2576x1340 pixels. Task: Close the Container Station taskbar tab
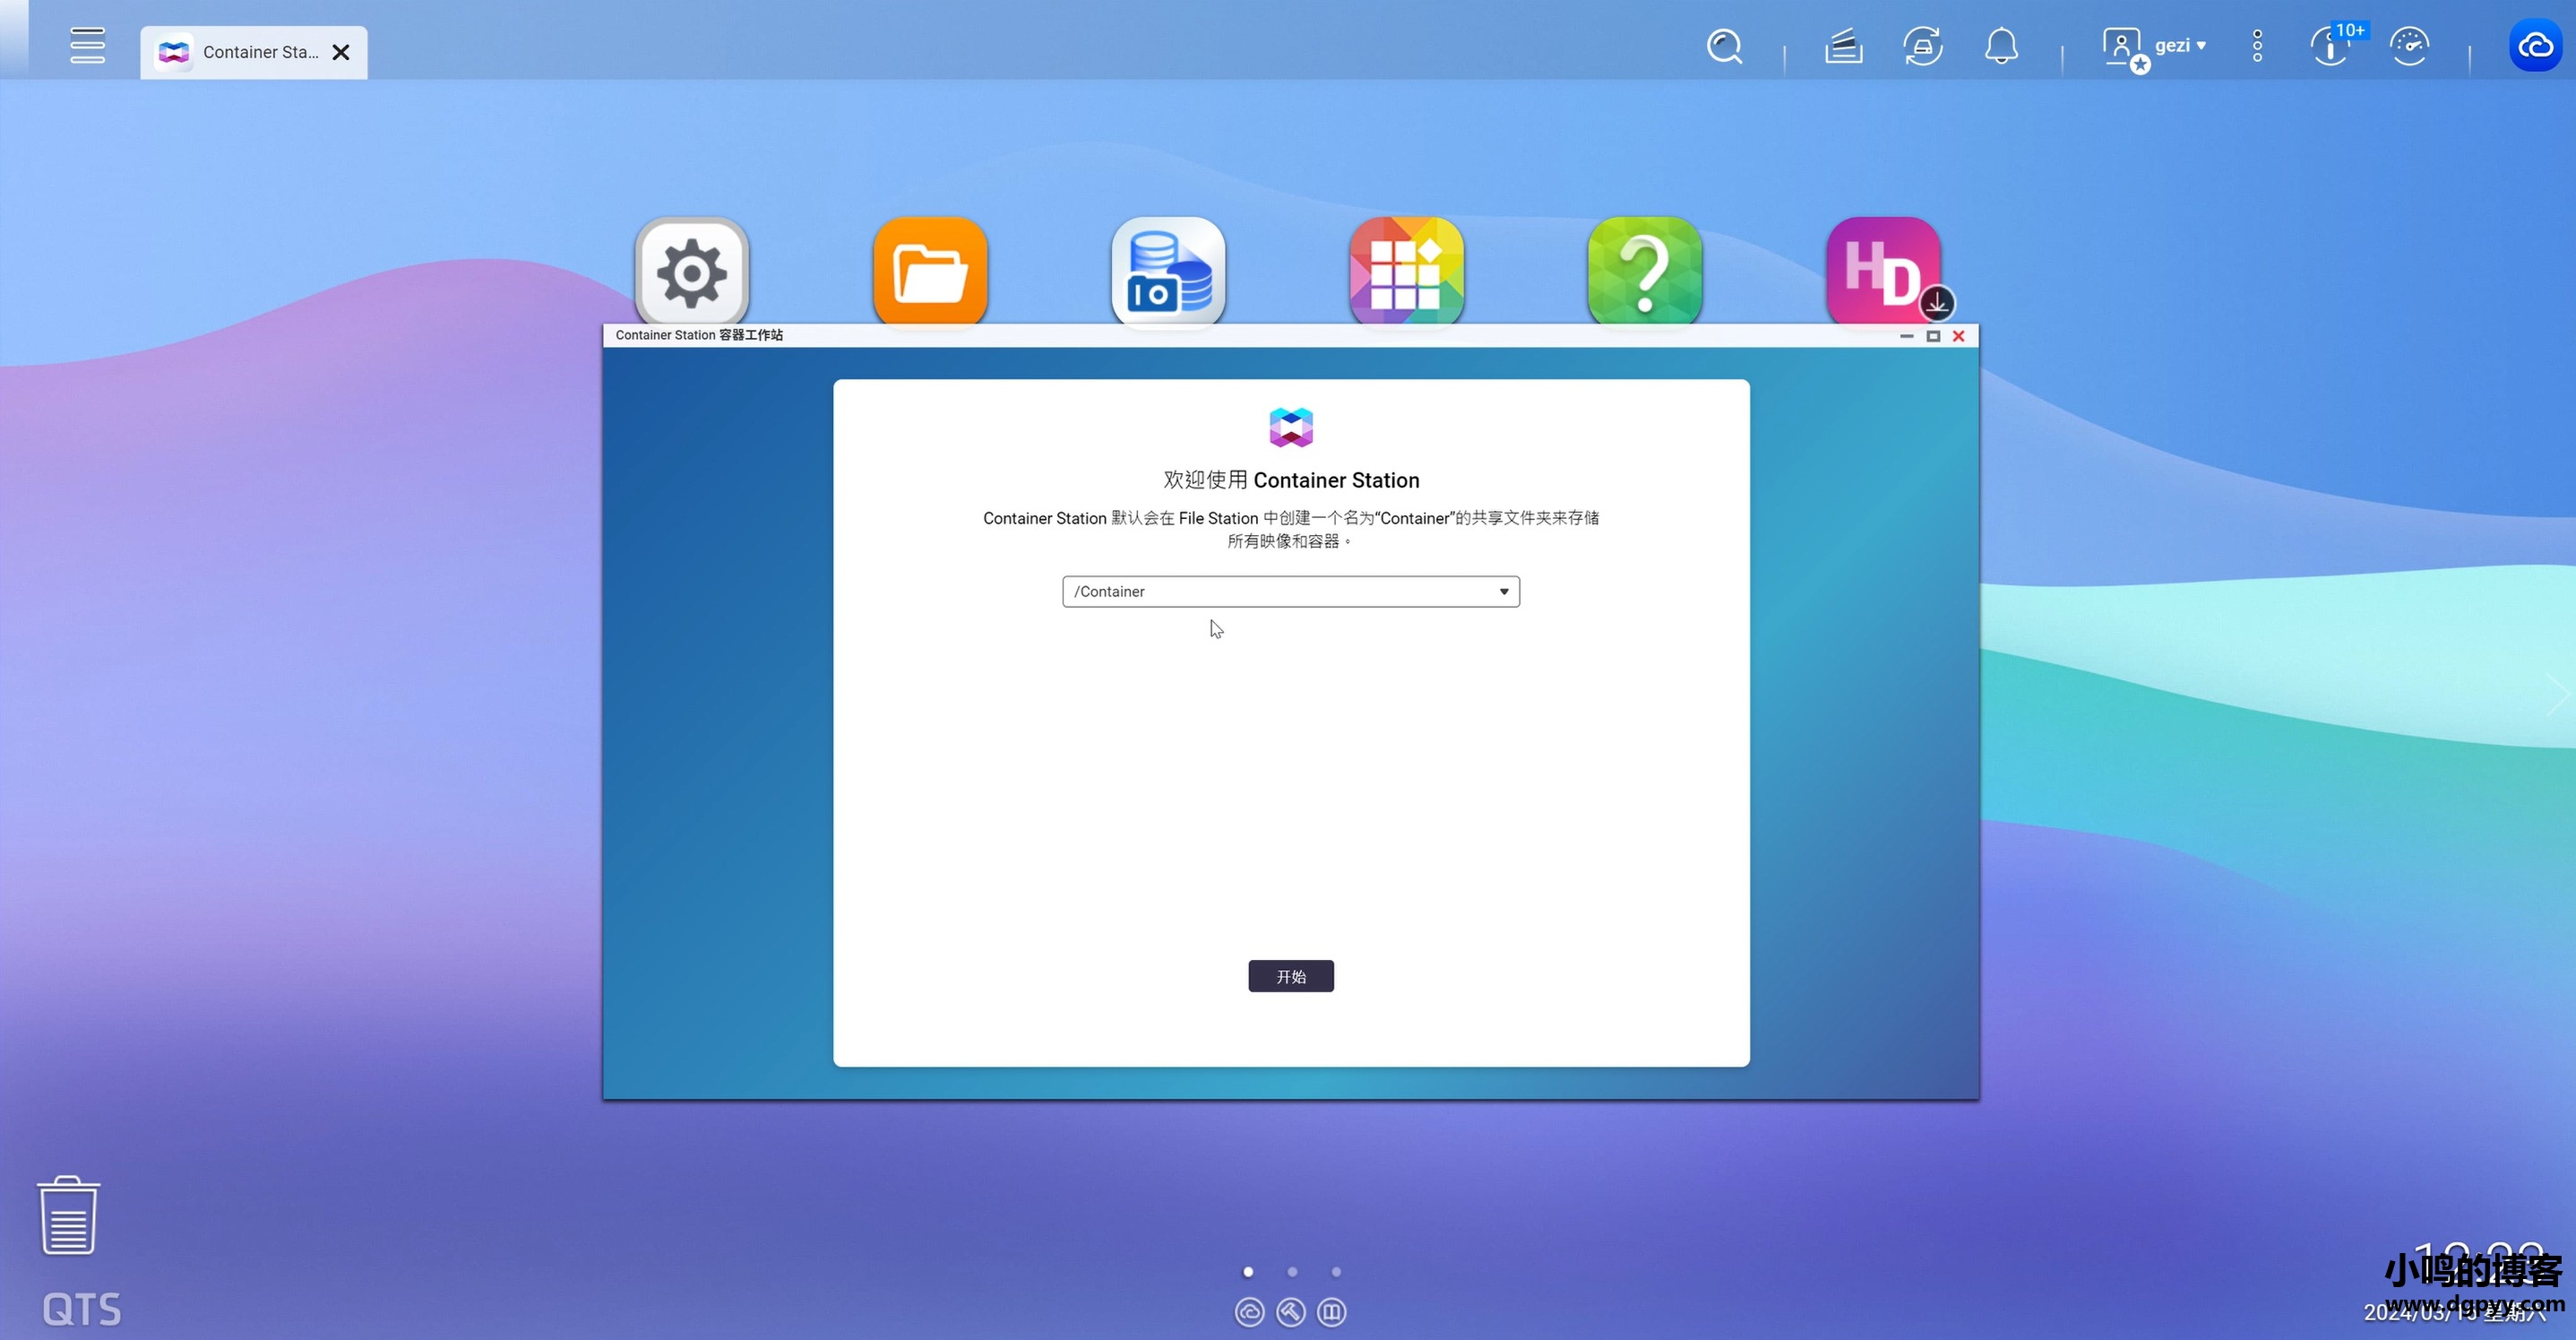[x=341, y=52]
